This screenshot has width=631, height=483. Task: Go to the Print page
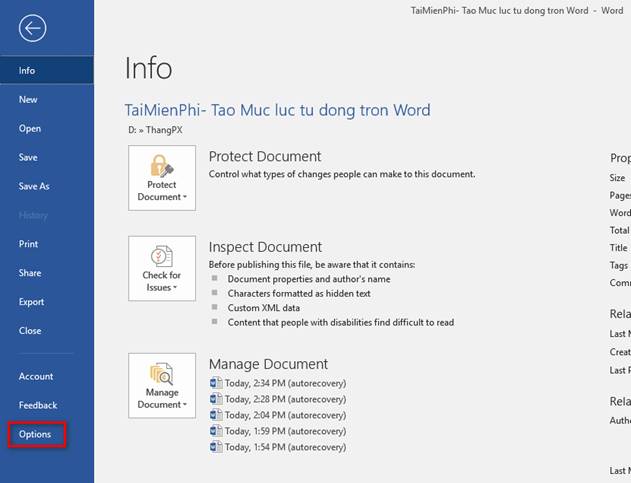click(29, 244)
